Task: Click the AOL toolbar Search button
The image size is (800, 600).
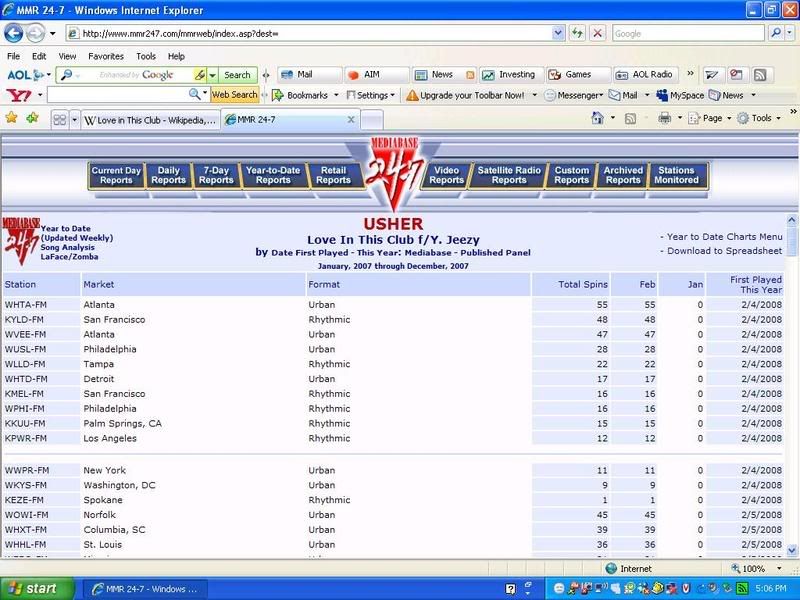Action: click(237, 75)
